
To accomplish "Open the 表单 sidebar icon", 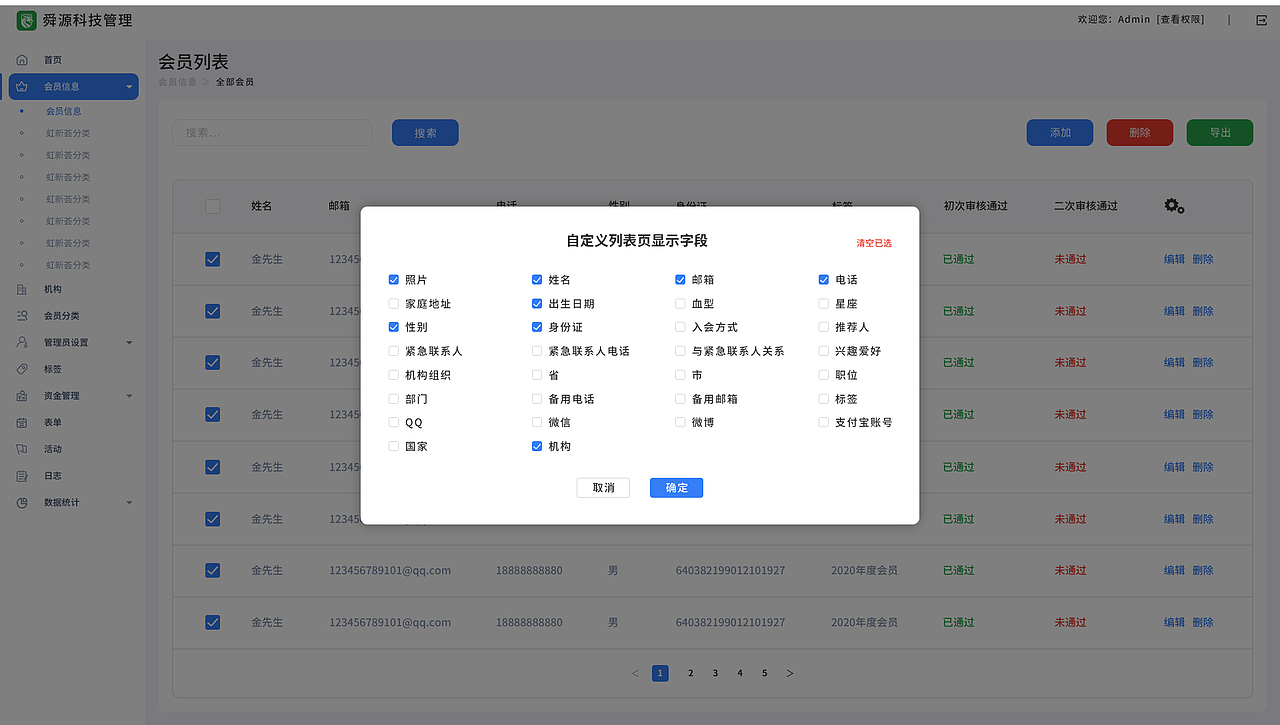I will tap(20, 423).
